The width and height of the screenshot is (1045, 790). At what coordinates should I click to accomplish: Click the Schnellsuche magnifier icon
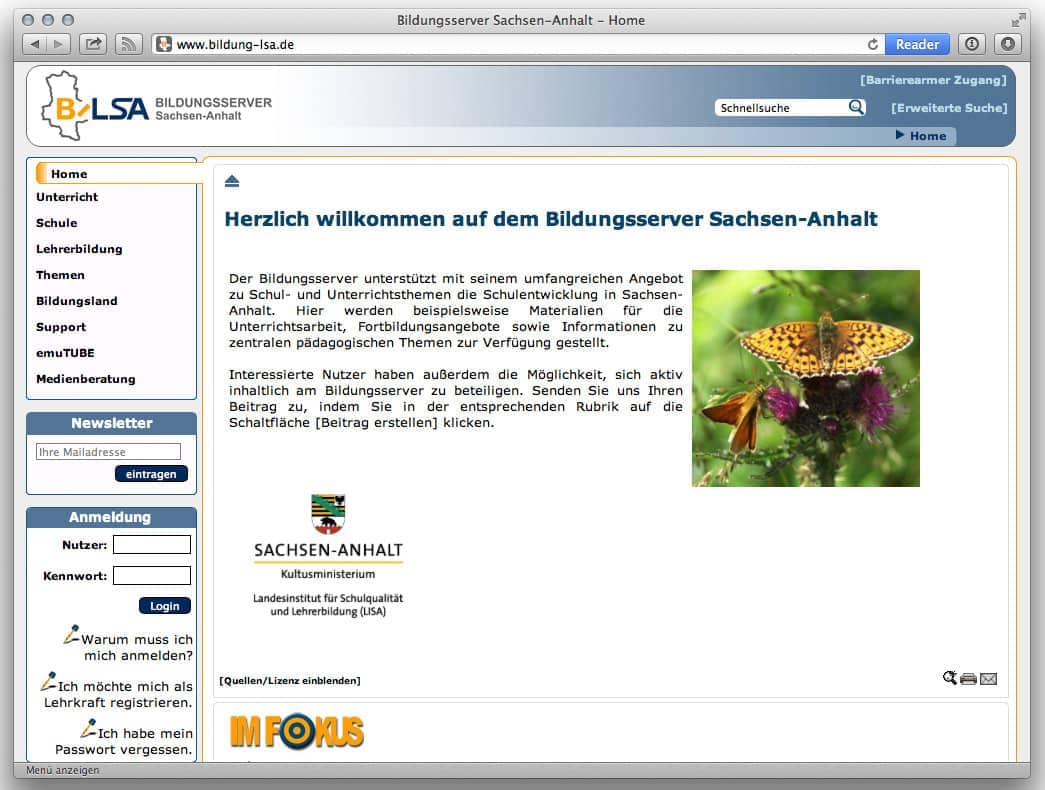tap(856, 107)
